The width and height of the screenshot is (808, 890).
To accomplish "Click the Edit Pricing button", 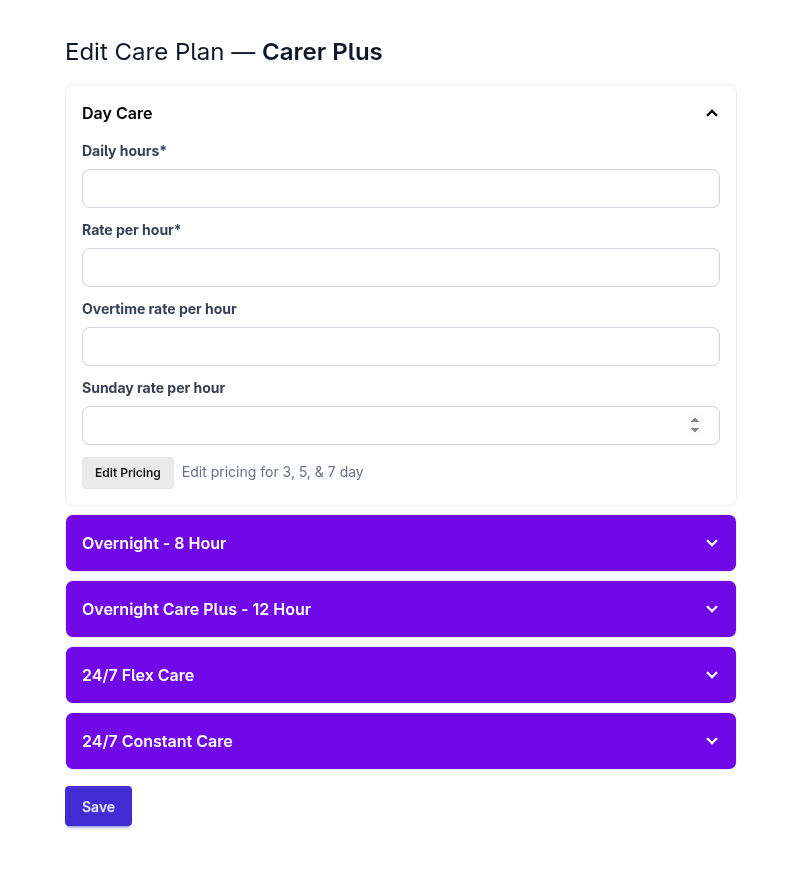I will [128, 473].
